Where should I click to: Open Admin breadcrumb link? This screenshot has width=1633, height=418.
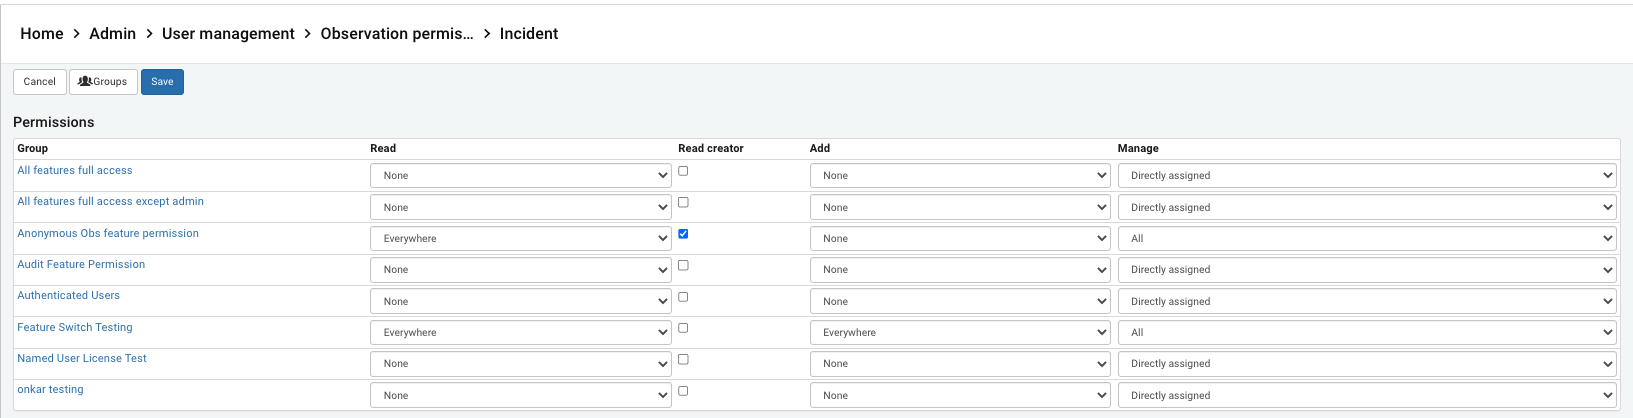(112, 34)
